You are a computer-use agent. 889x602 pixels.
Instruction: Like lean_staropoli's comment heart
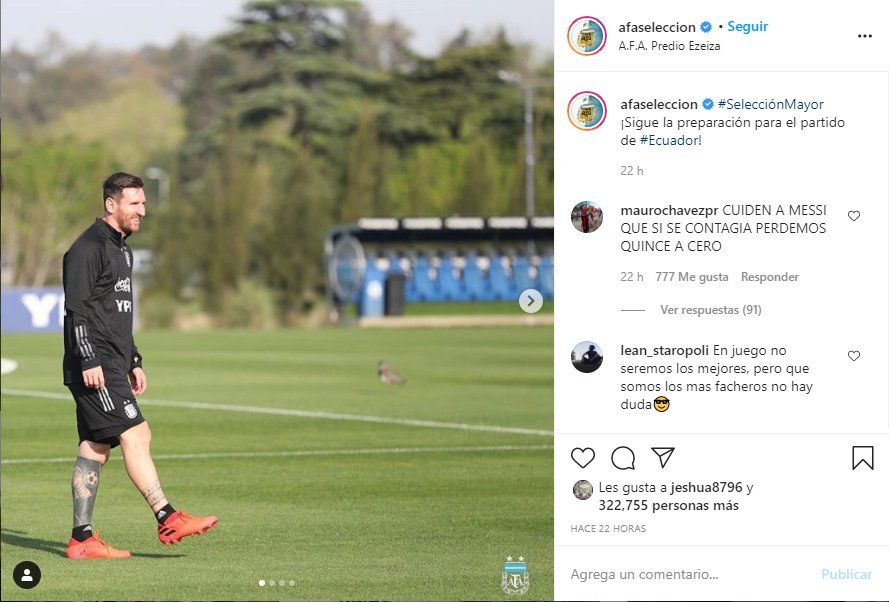854,355
